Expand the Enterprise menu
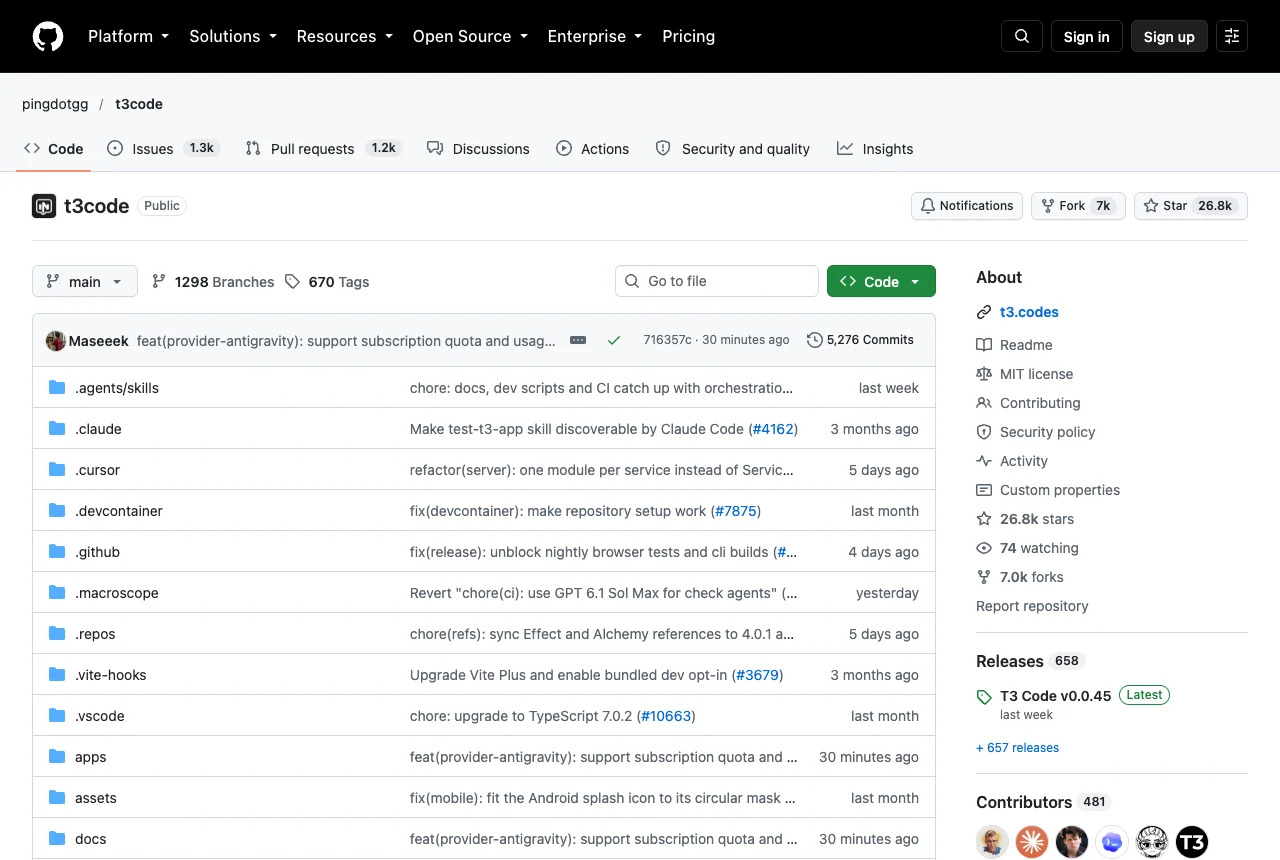The width and height of the screenshot is (1280, 860). point(594,36)
